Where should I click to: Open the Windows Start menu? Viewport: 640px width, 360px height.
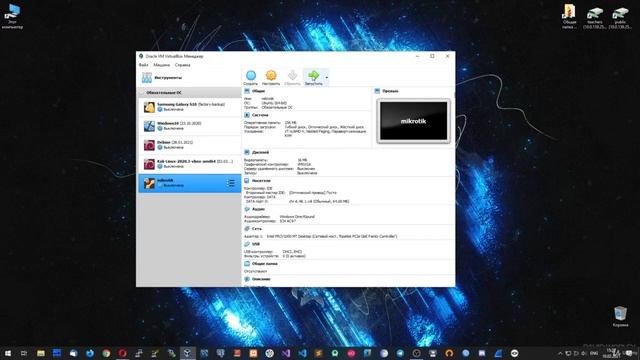click(x=8, y=353)
